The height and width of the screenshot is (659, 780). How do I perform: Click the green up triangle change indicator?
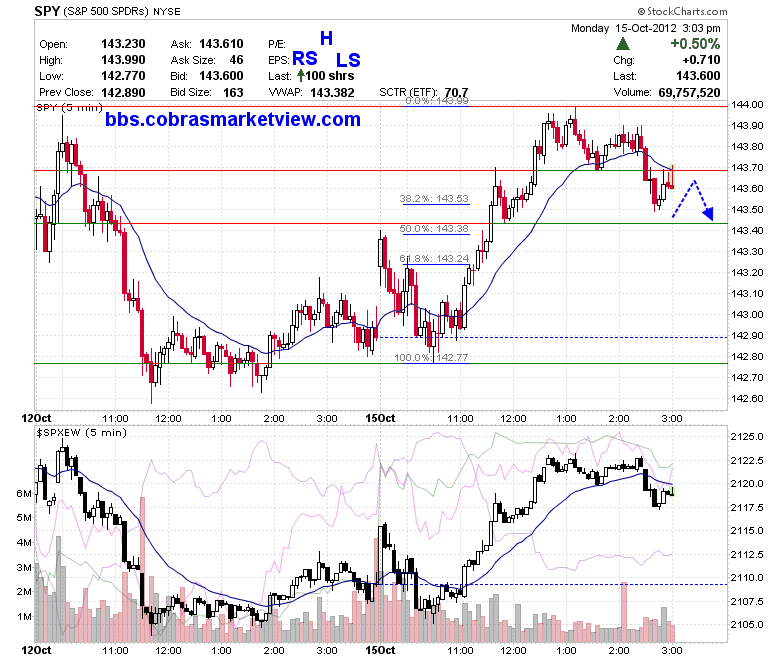coord(622,44)
